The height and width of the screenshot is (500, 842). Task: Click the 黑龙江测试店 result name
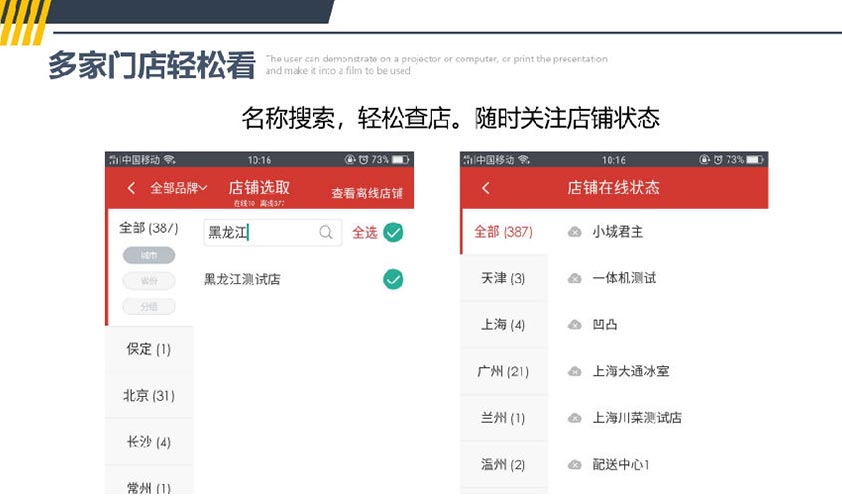[x=242, y=279]
